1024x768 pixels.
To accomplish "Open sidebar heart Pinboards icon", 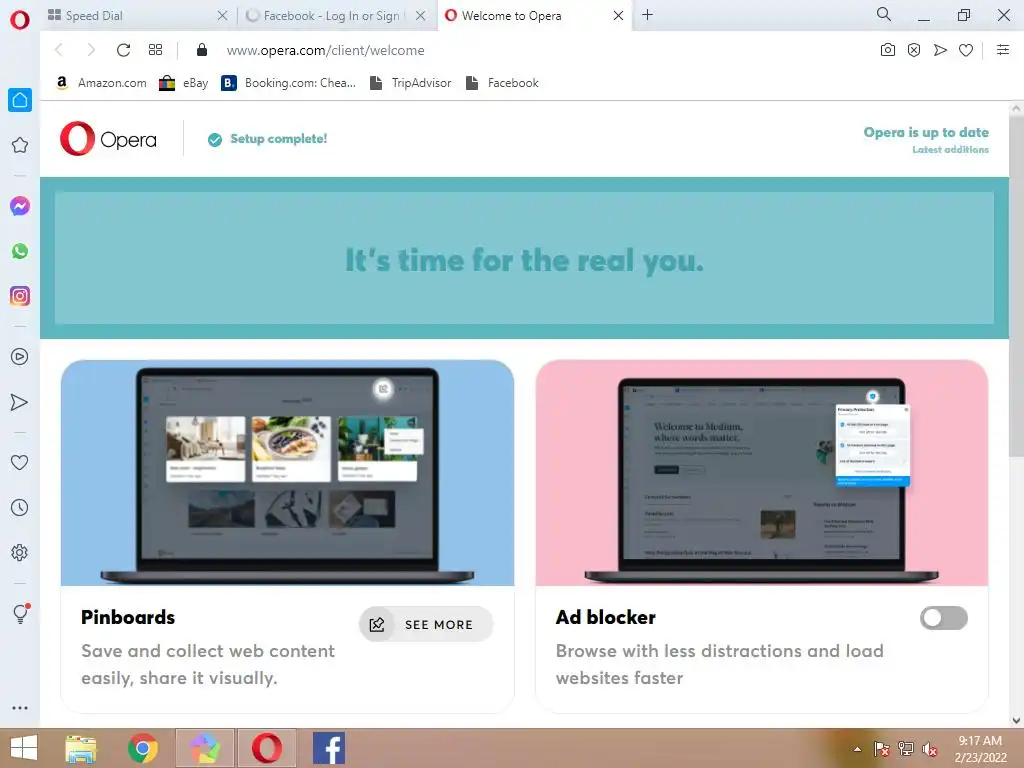I will coord(20,462).
